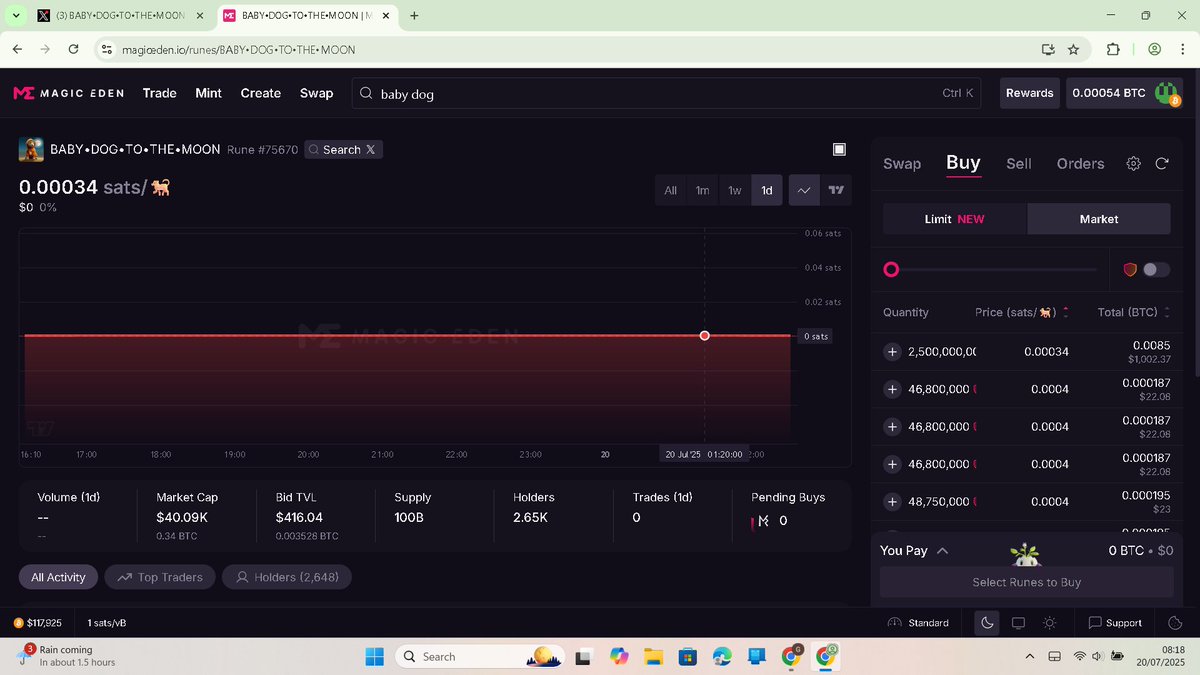This screenshot has width=1200, height=675.
Task: Click the pink quantity slider handle
Action: click(891, 269)
